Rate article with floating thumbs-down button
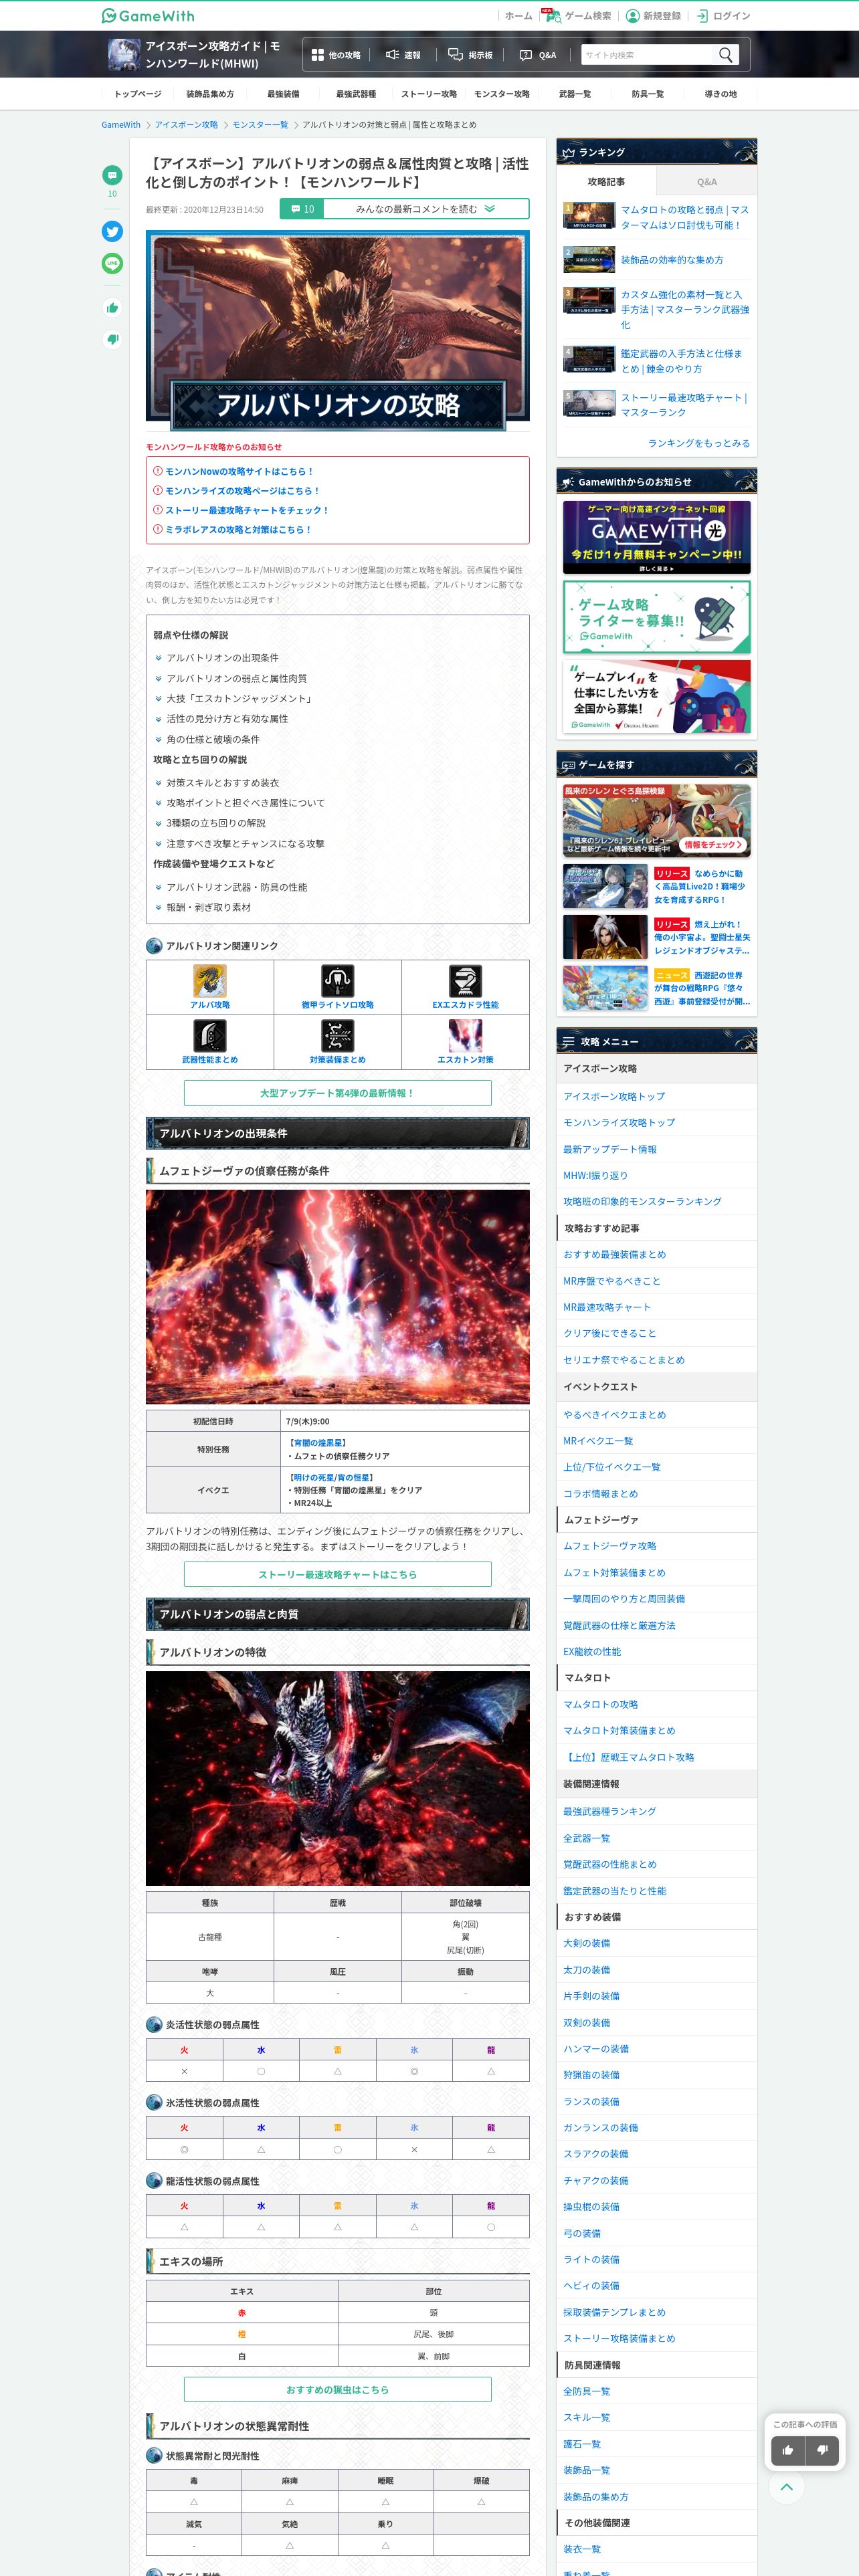Screen dimensions: 859x2576 click(x=822, y=2450)
